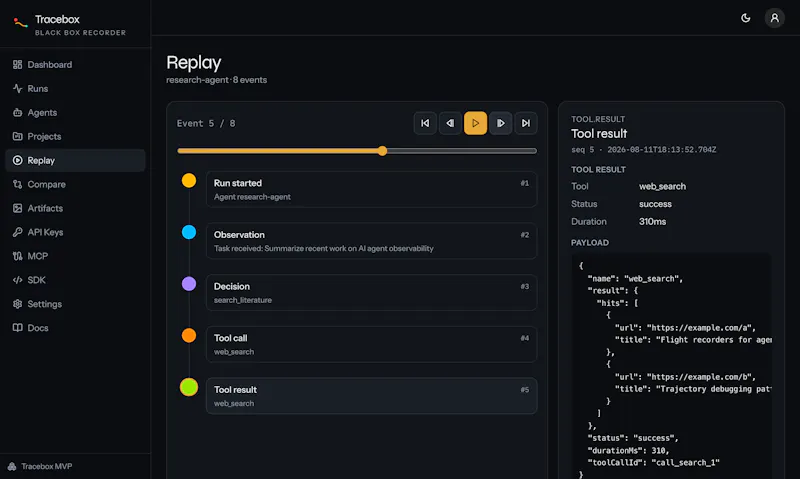Screen dimensions: 800x479
Task: Open the Artifacts page
Action: click(76, 208)
